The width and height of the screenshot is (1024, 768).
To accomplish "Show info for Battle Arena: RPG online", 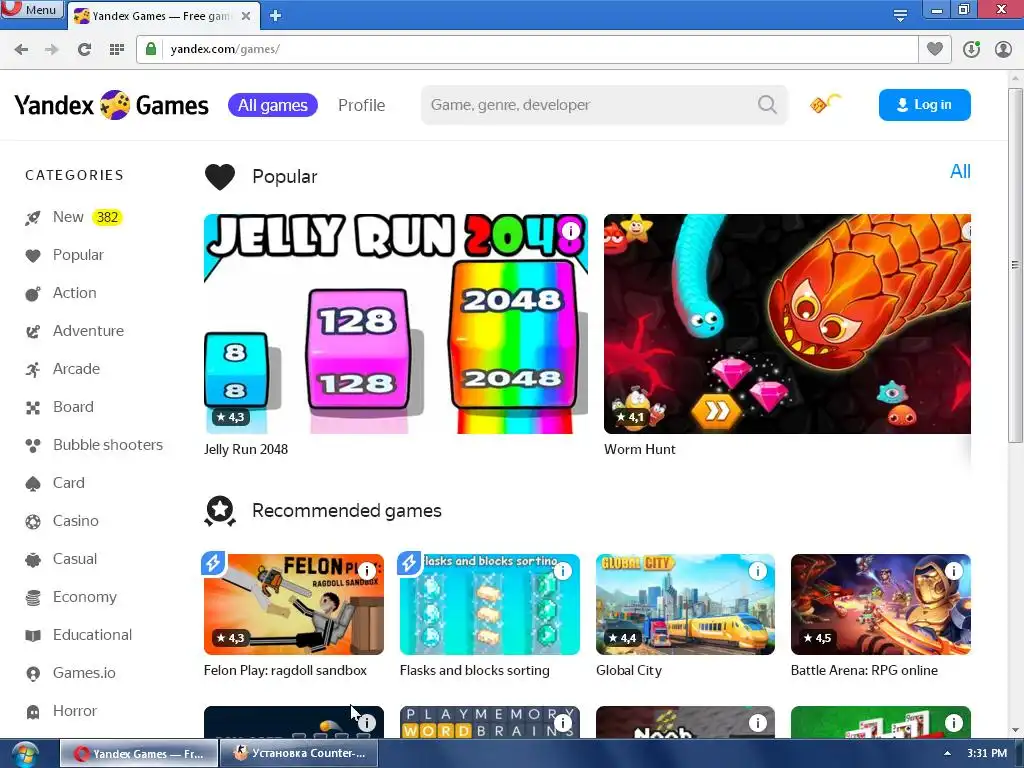I will tap(953, 571).
